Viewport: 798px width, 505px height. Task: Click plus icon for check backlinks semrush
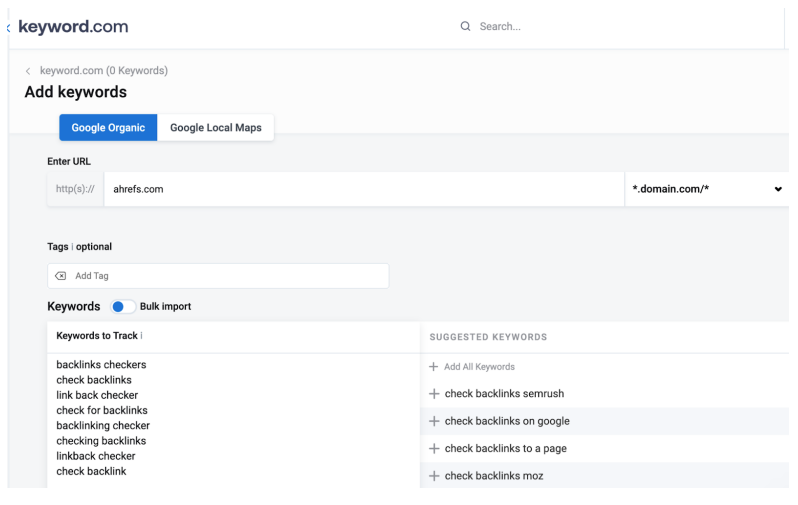(434, 394)
